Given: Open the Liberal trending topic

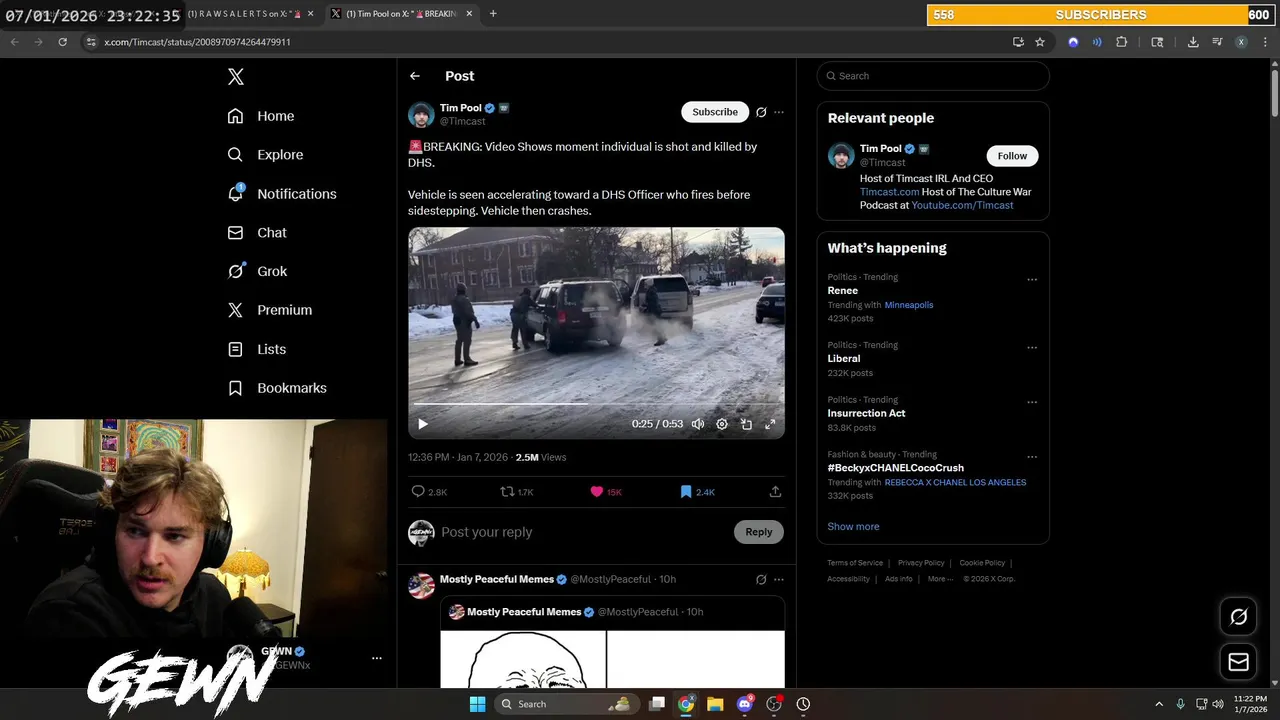Looking at the screenshot, I should pos(844,359).
